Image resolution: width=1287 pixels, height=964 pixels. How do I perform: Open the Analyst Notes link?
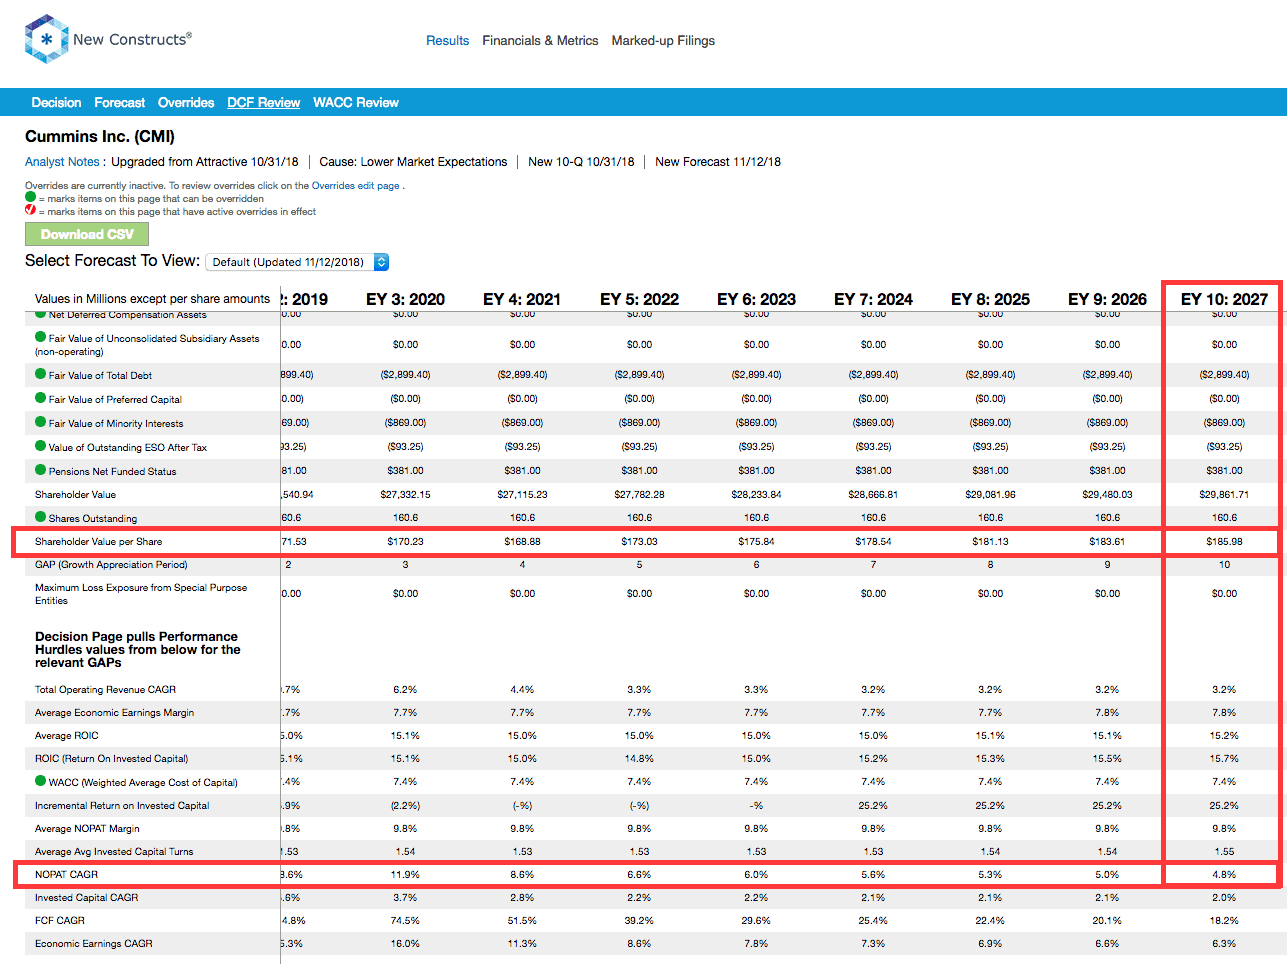pyautogui.click(x=62, y=162)
